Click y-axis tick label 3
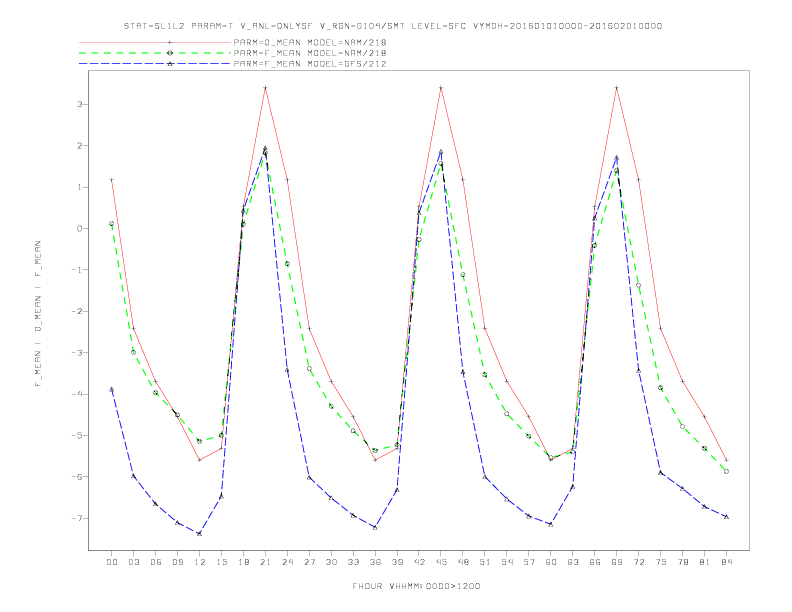This screenshot has width=792, height=612. pos(80,105)
